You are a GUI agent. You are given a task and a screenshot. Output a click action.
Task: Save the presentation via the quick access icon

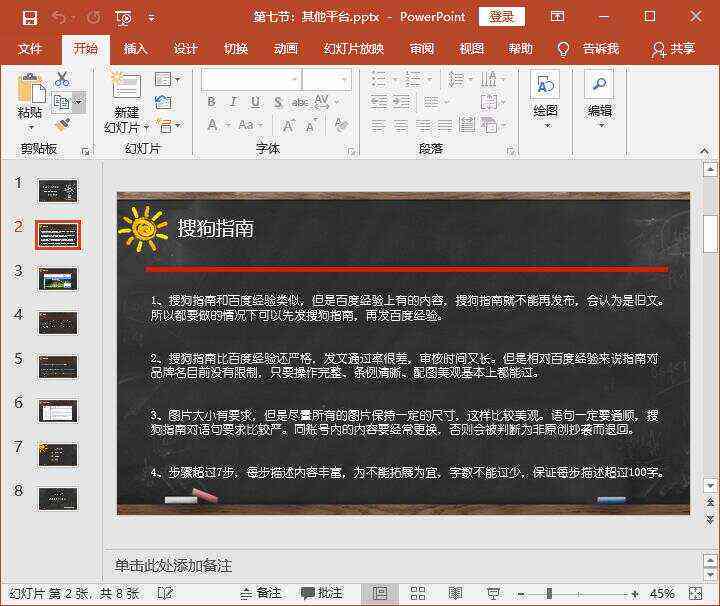[x=30, y=18]
